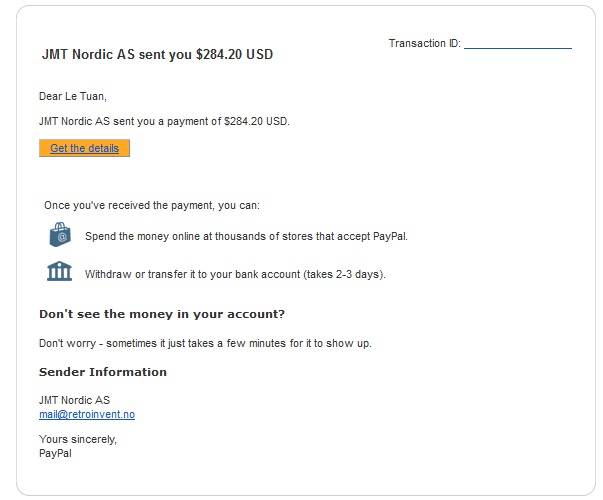Viewport: 603px width, 500px height.
Task: Click the 'sent you a payment of' sentence
Action: pyautogui.click(x=163, y=121)
